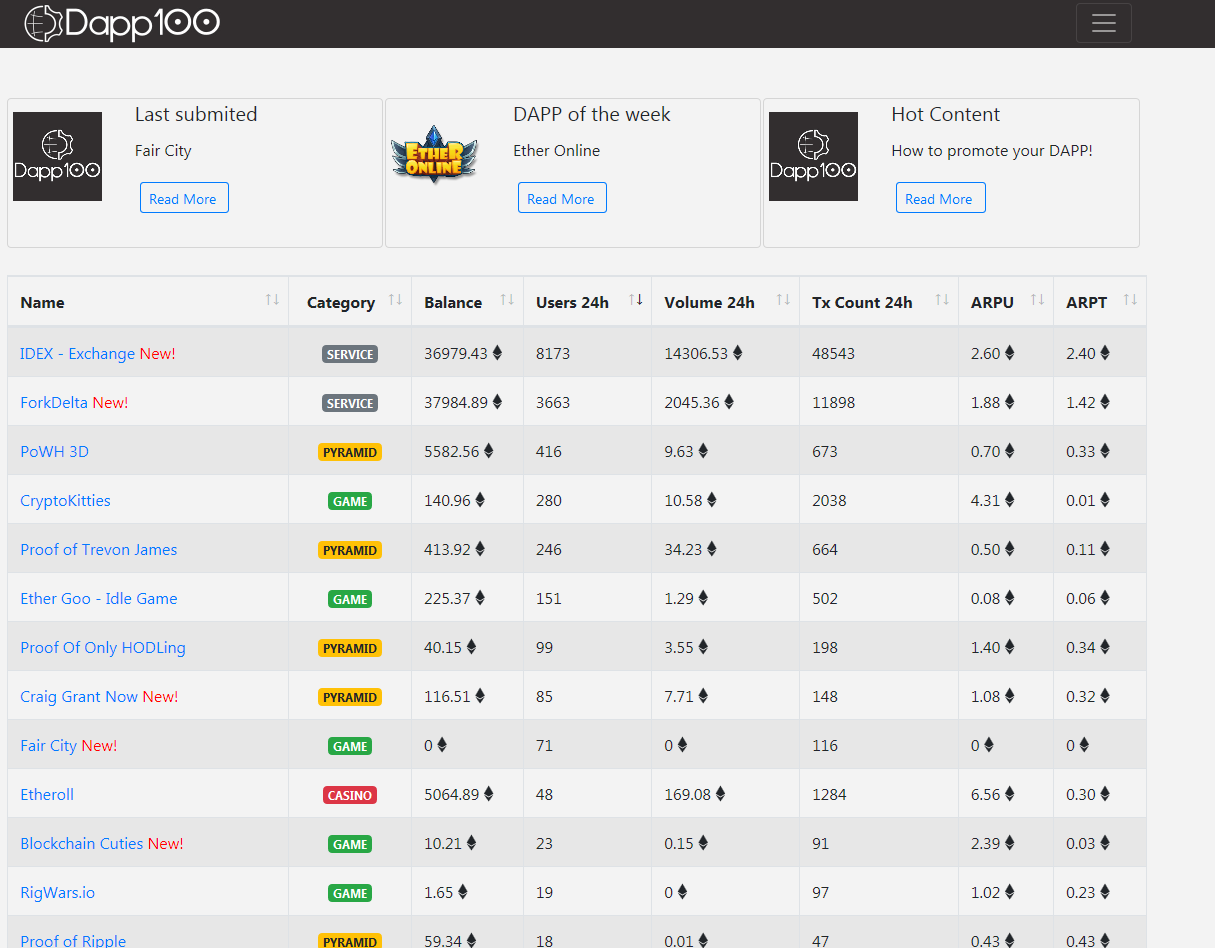Click the Dapp100 thumbnail in Hot Content card
The height and width of the screenshot is (948, 1215).
pos(813,156)
